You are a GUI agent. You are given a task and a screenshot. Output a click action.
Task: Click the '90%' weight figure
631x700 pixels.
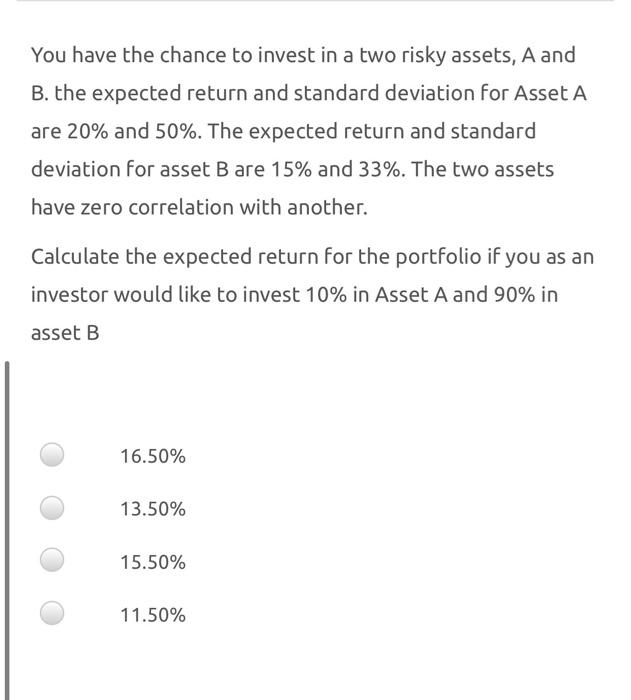[x=515, y=295]
